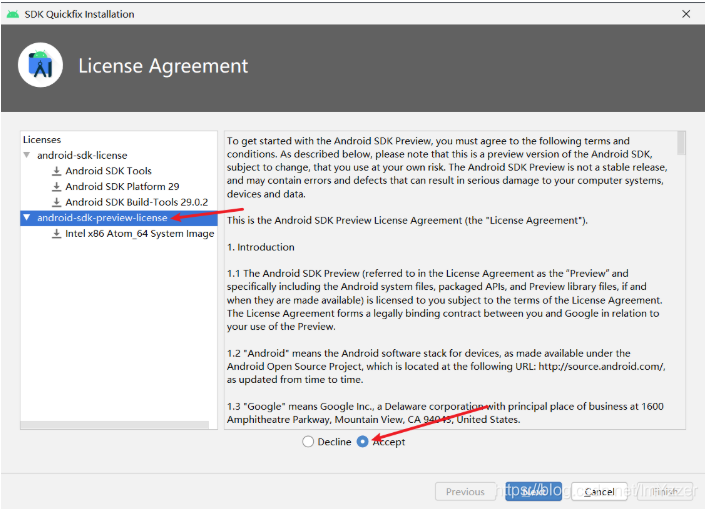
Task: Select the Decline radio button
Action: 308,441
